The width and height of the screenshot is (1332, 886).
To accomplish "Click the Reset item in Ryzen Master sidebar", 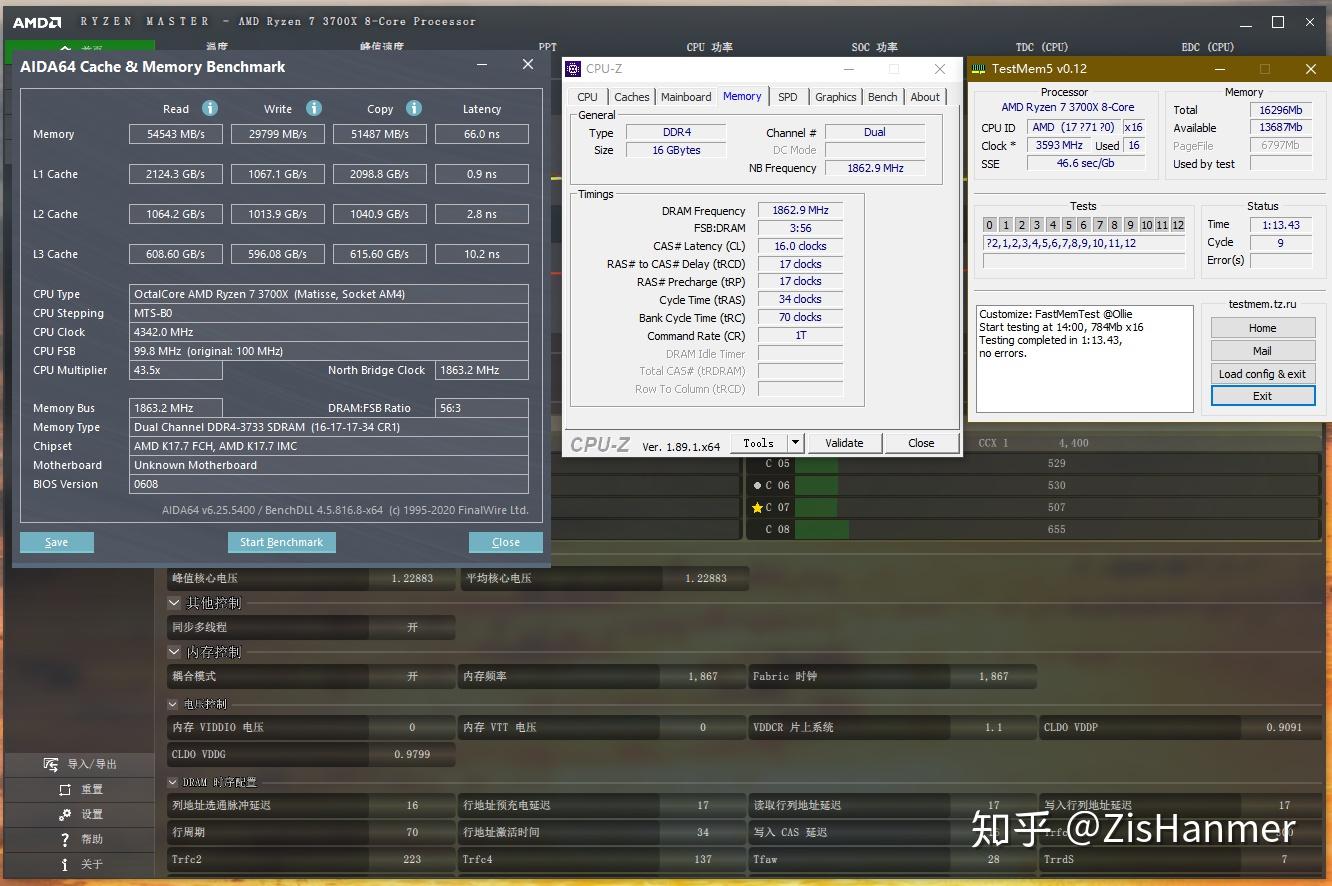I will (80, 789).
